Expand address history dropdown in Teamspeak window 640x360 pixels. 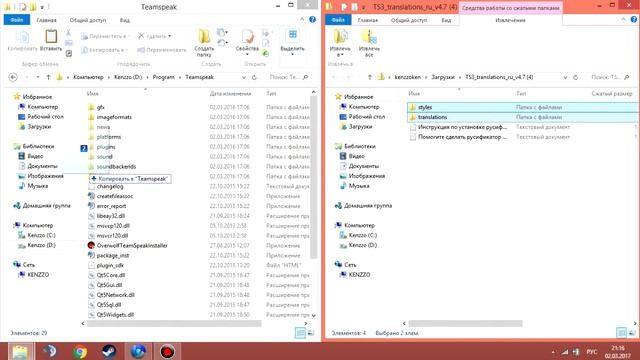[x=244, y=77]
